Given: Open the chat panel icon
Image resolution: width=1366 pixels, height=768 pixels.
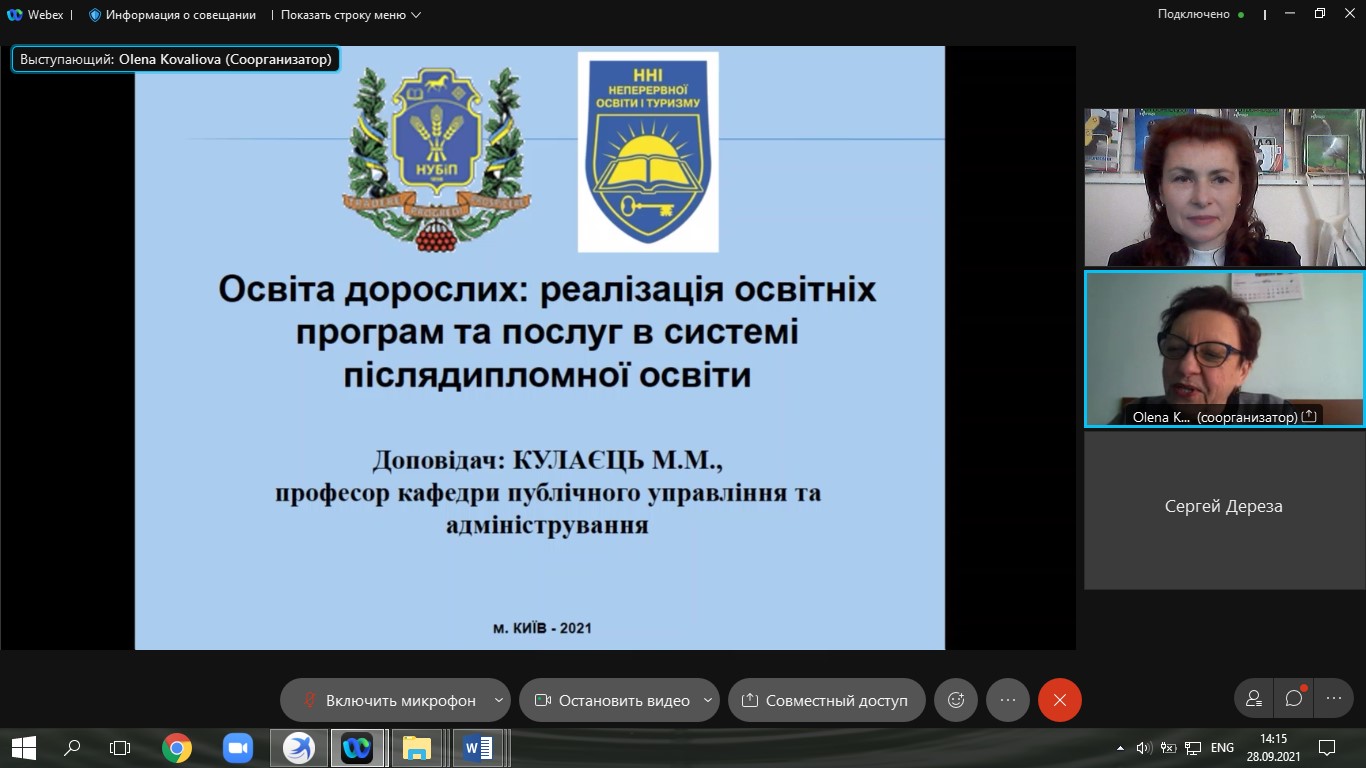Looking at the screenshot, I should (x=1294, y=699).
